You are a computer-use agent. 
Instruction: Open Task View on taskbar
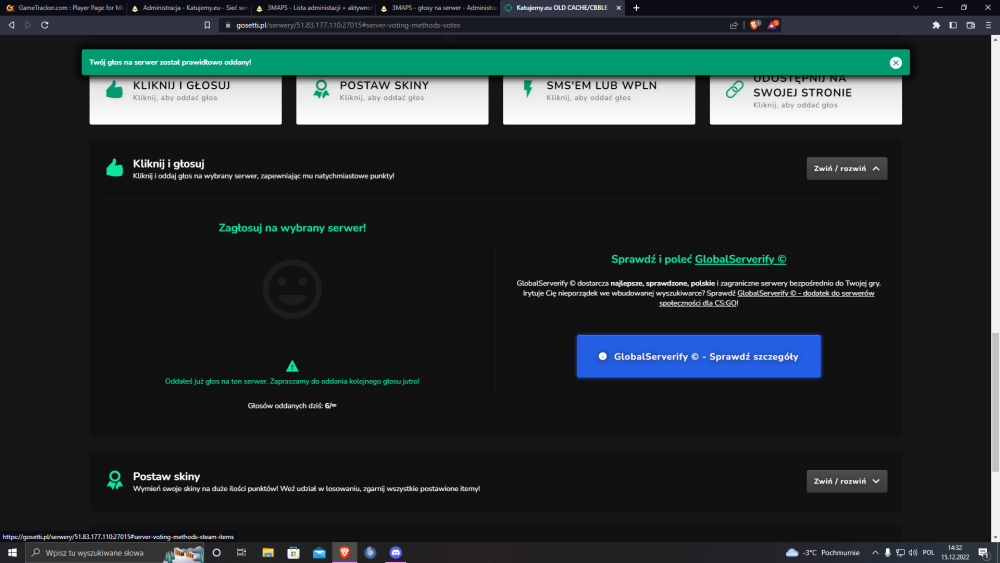tap(241, 552)
